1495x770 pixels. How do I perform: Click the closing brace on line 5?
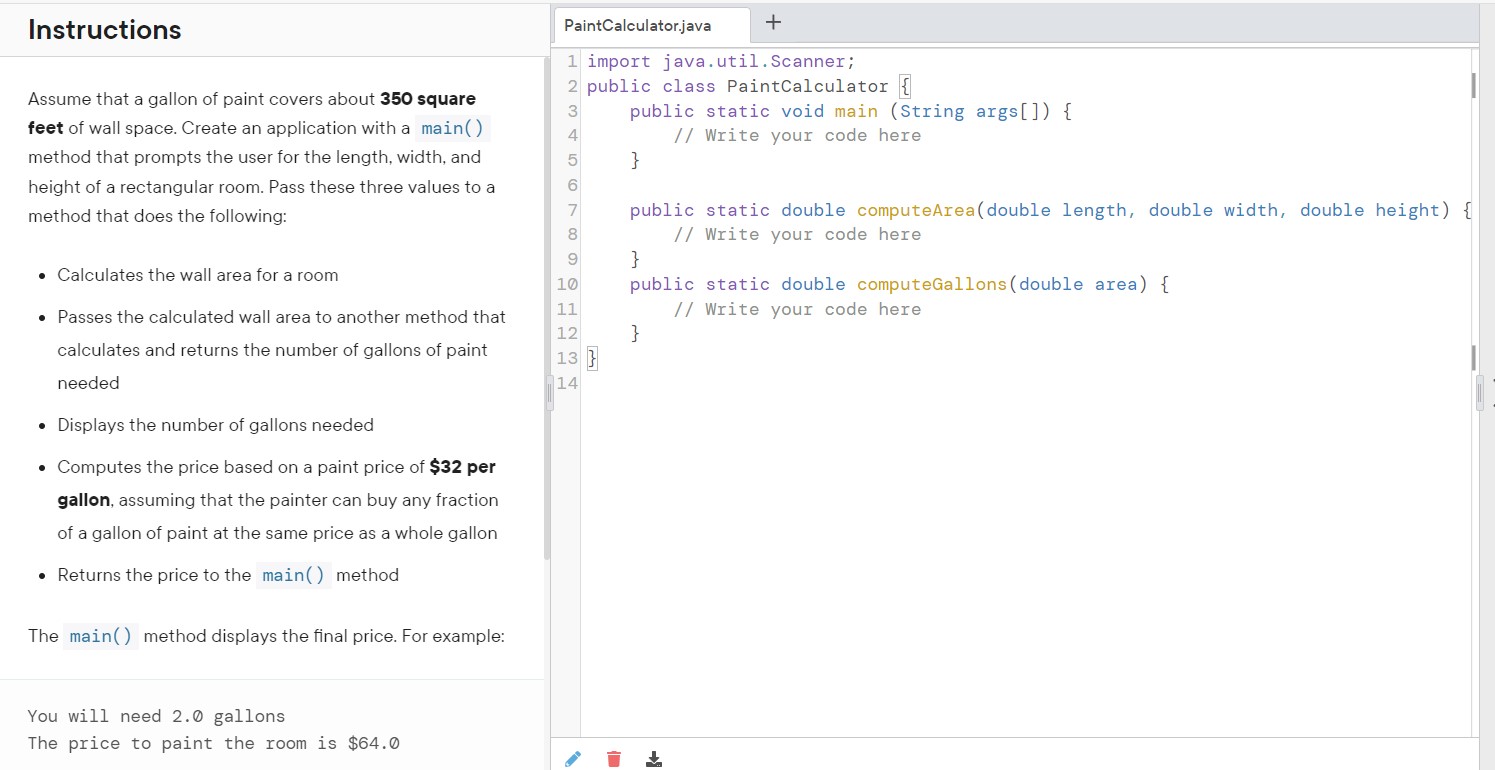635,160
